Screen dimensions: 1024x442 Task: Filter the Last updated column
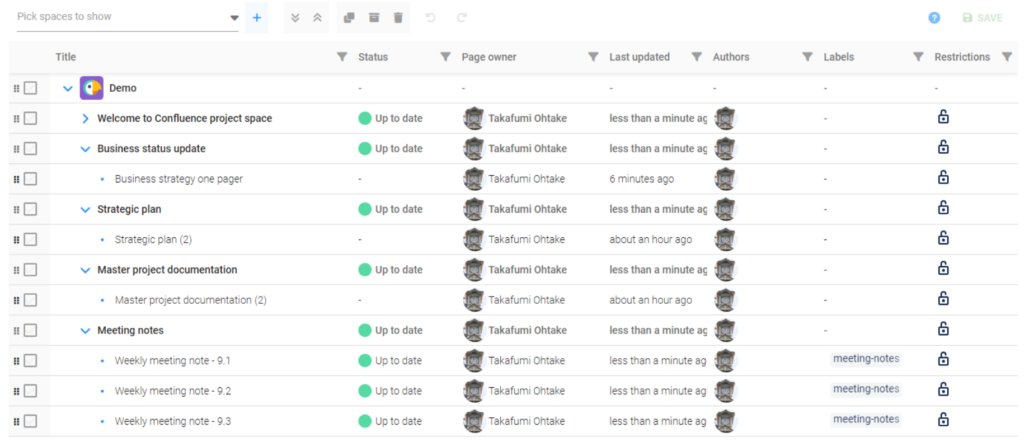697,57
